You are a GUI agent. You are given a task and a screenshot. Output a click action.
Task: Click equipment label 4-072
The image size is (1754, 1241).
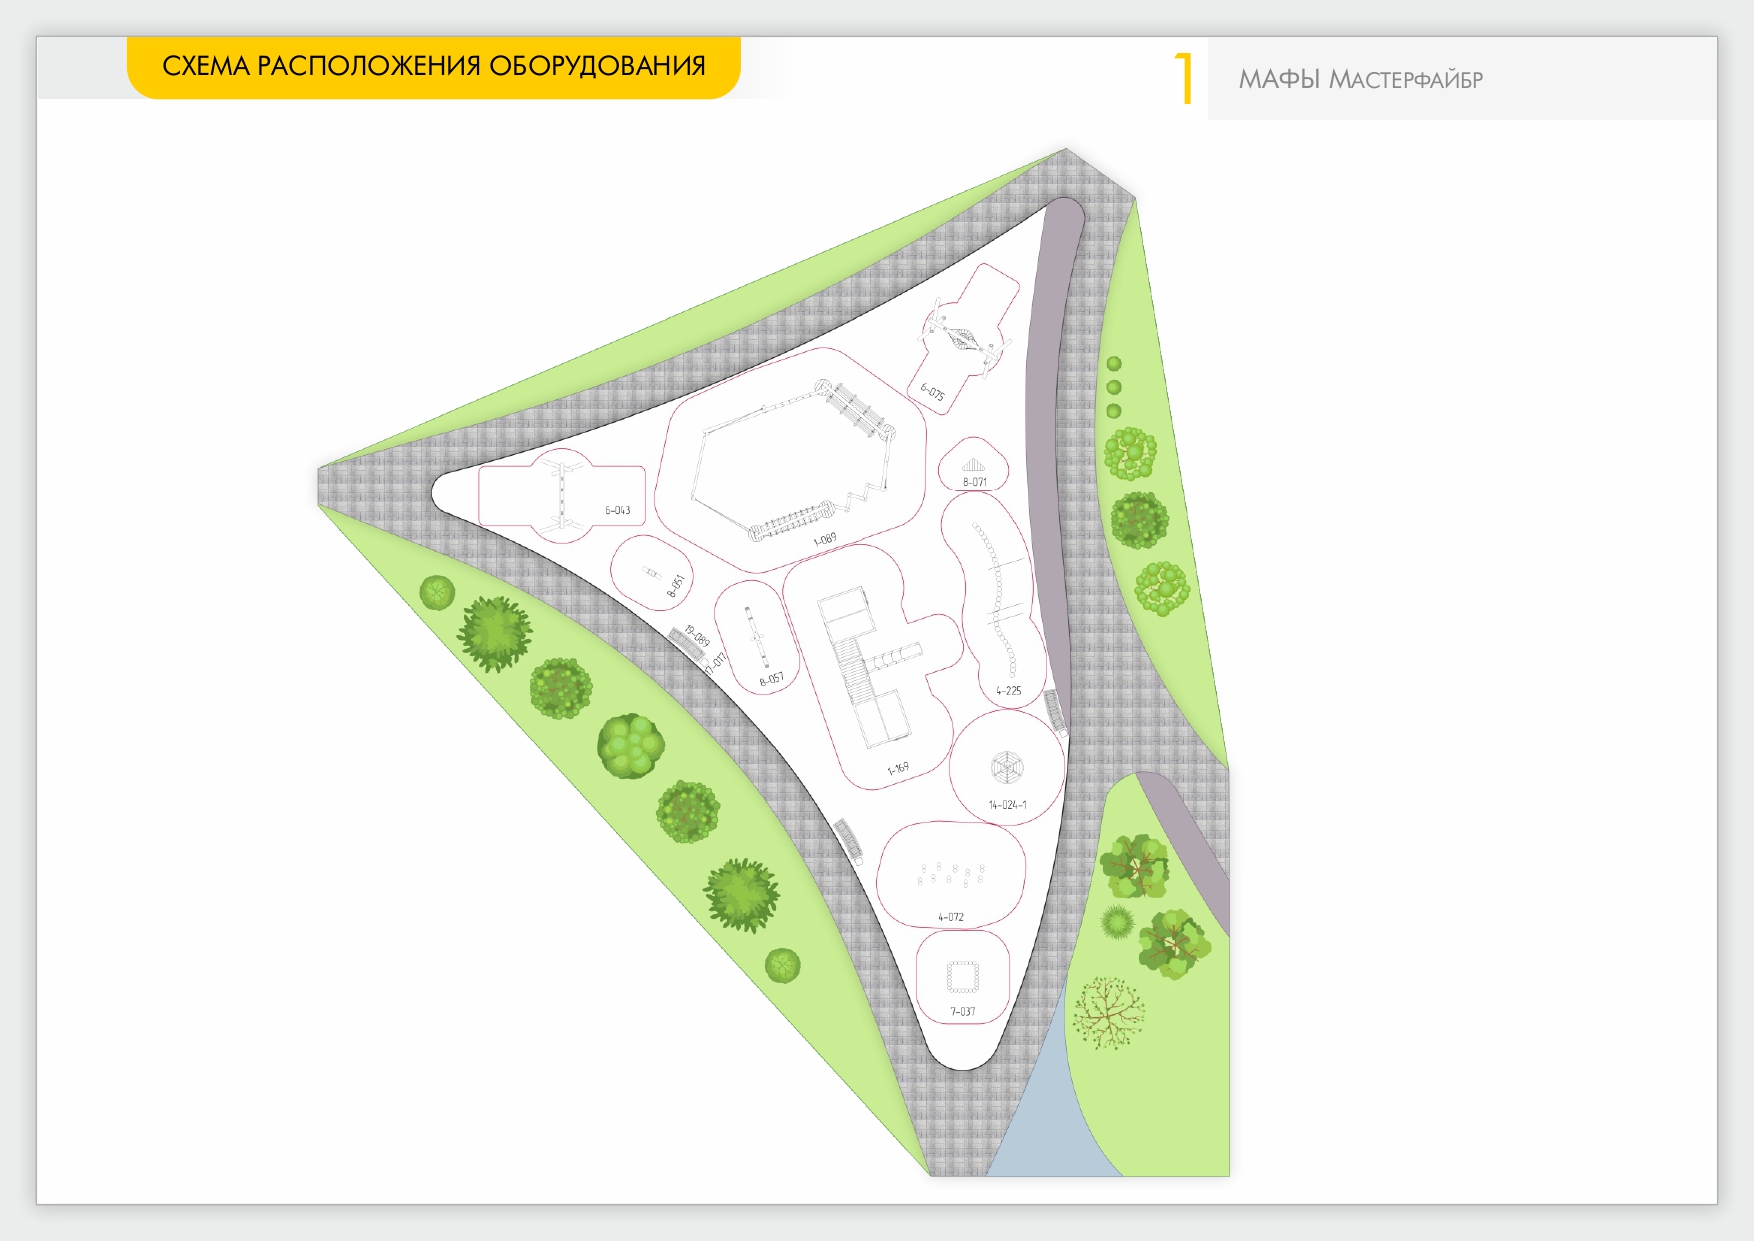pos(950,917)
